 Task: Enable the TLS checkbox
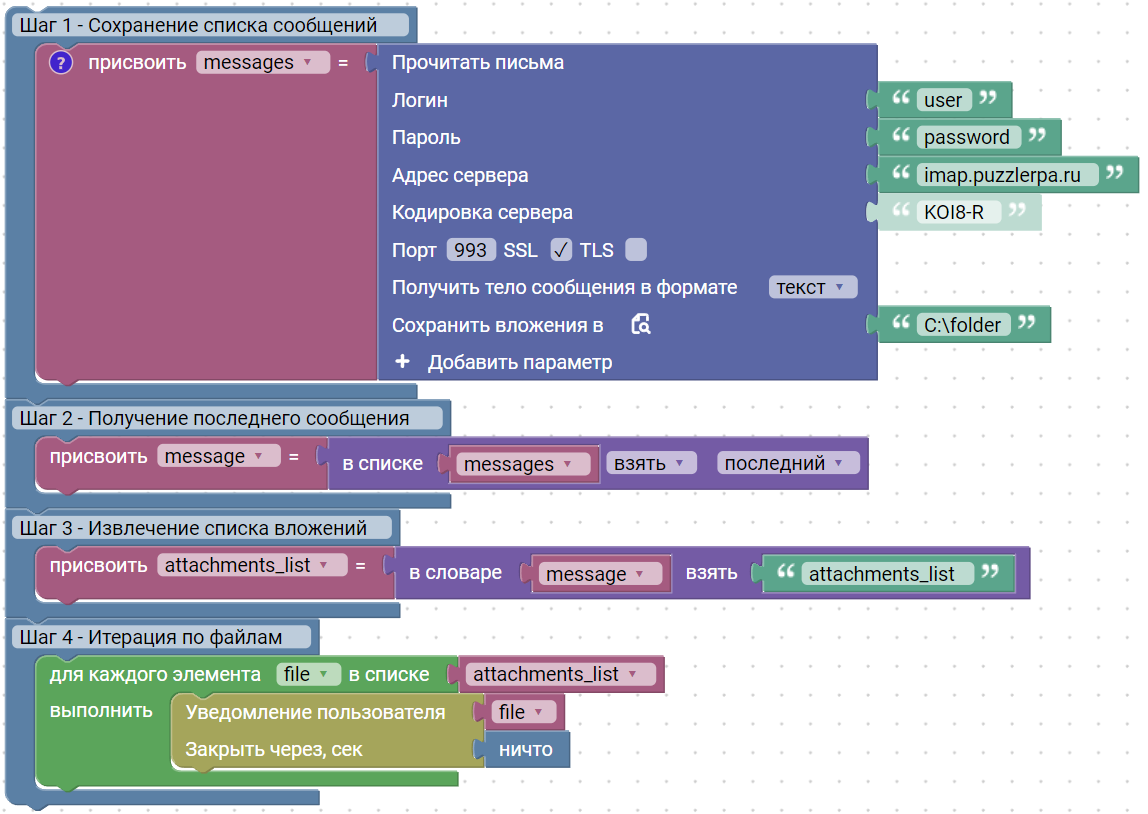pos(636,250)
